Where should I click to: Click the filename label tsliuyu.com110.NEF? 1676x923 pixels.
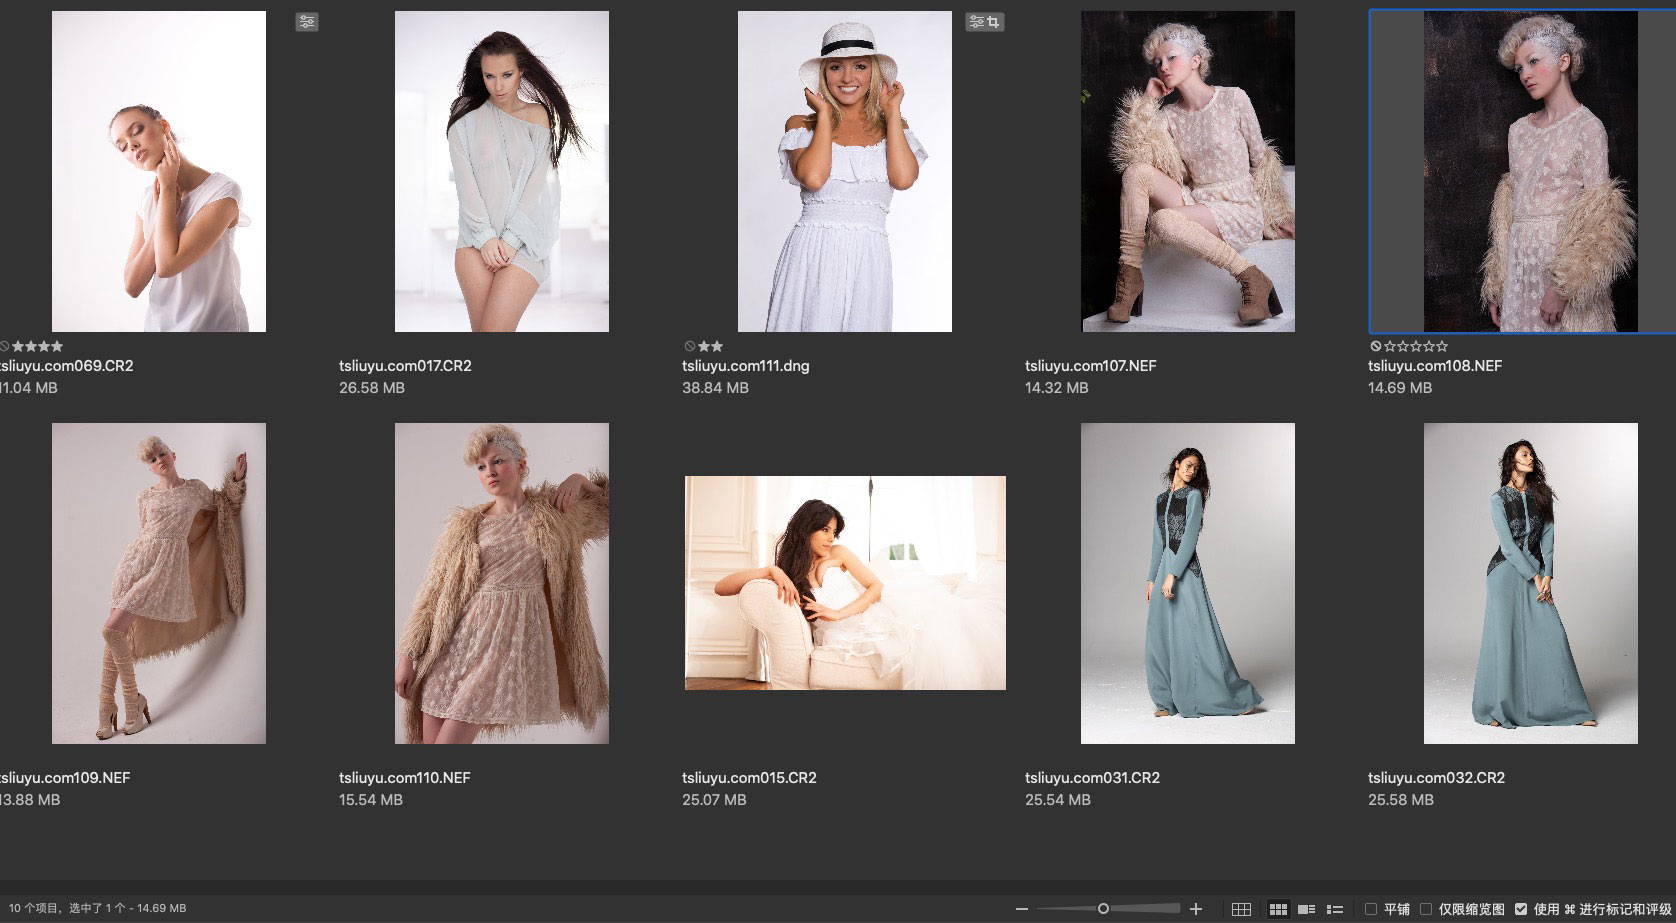tap(404, 778)
